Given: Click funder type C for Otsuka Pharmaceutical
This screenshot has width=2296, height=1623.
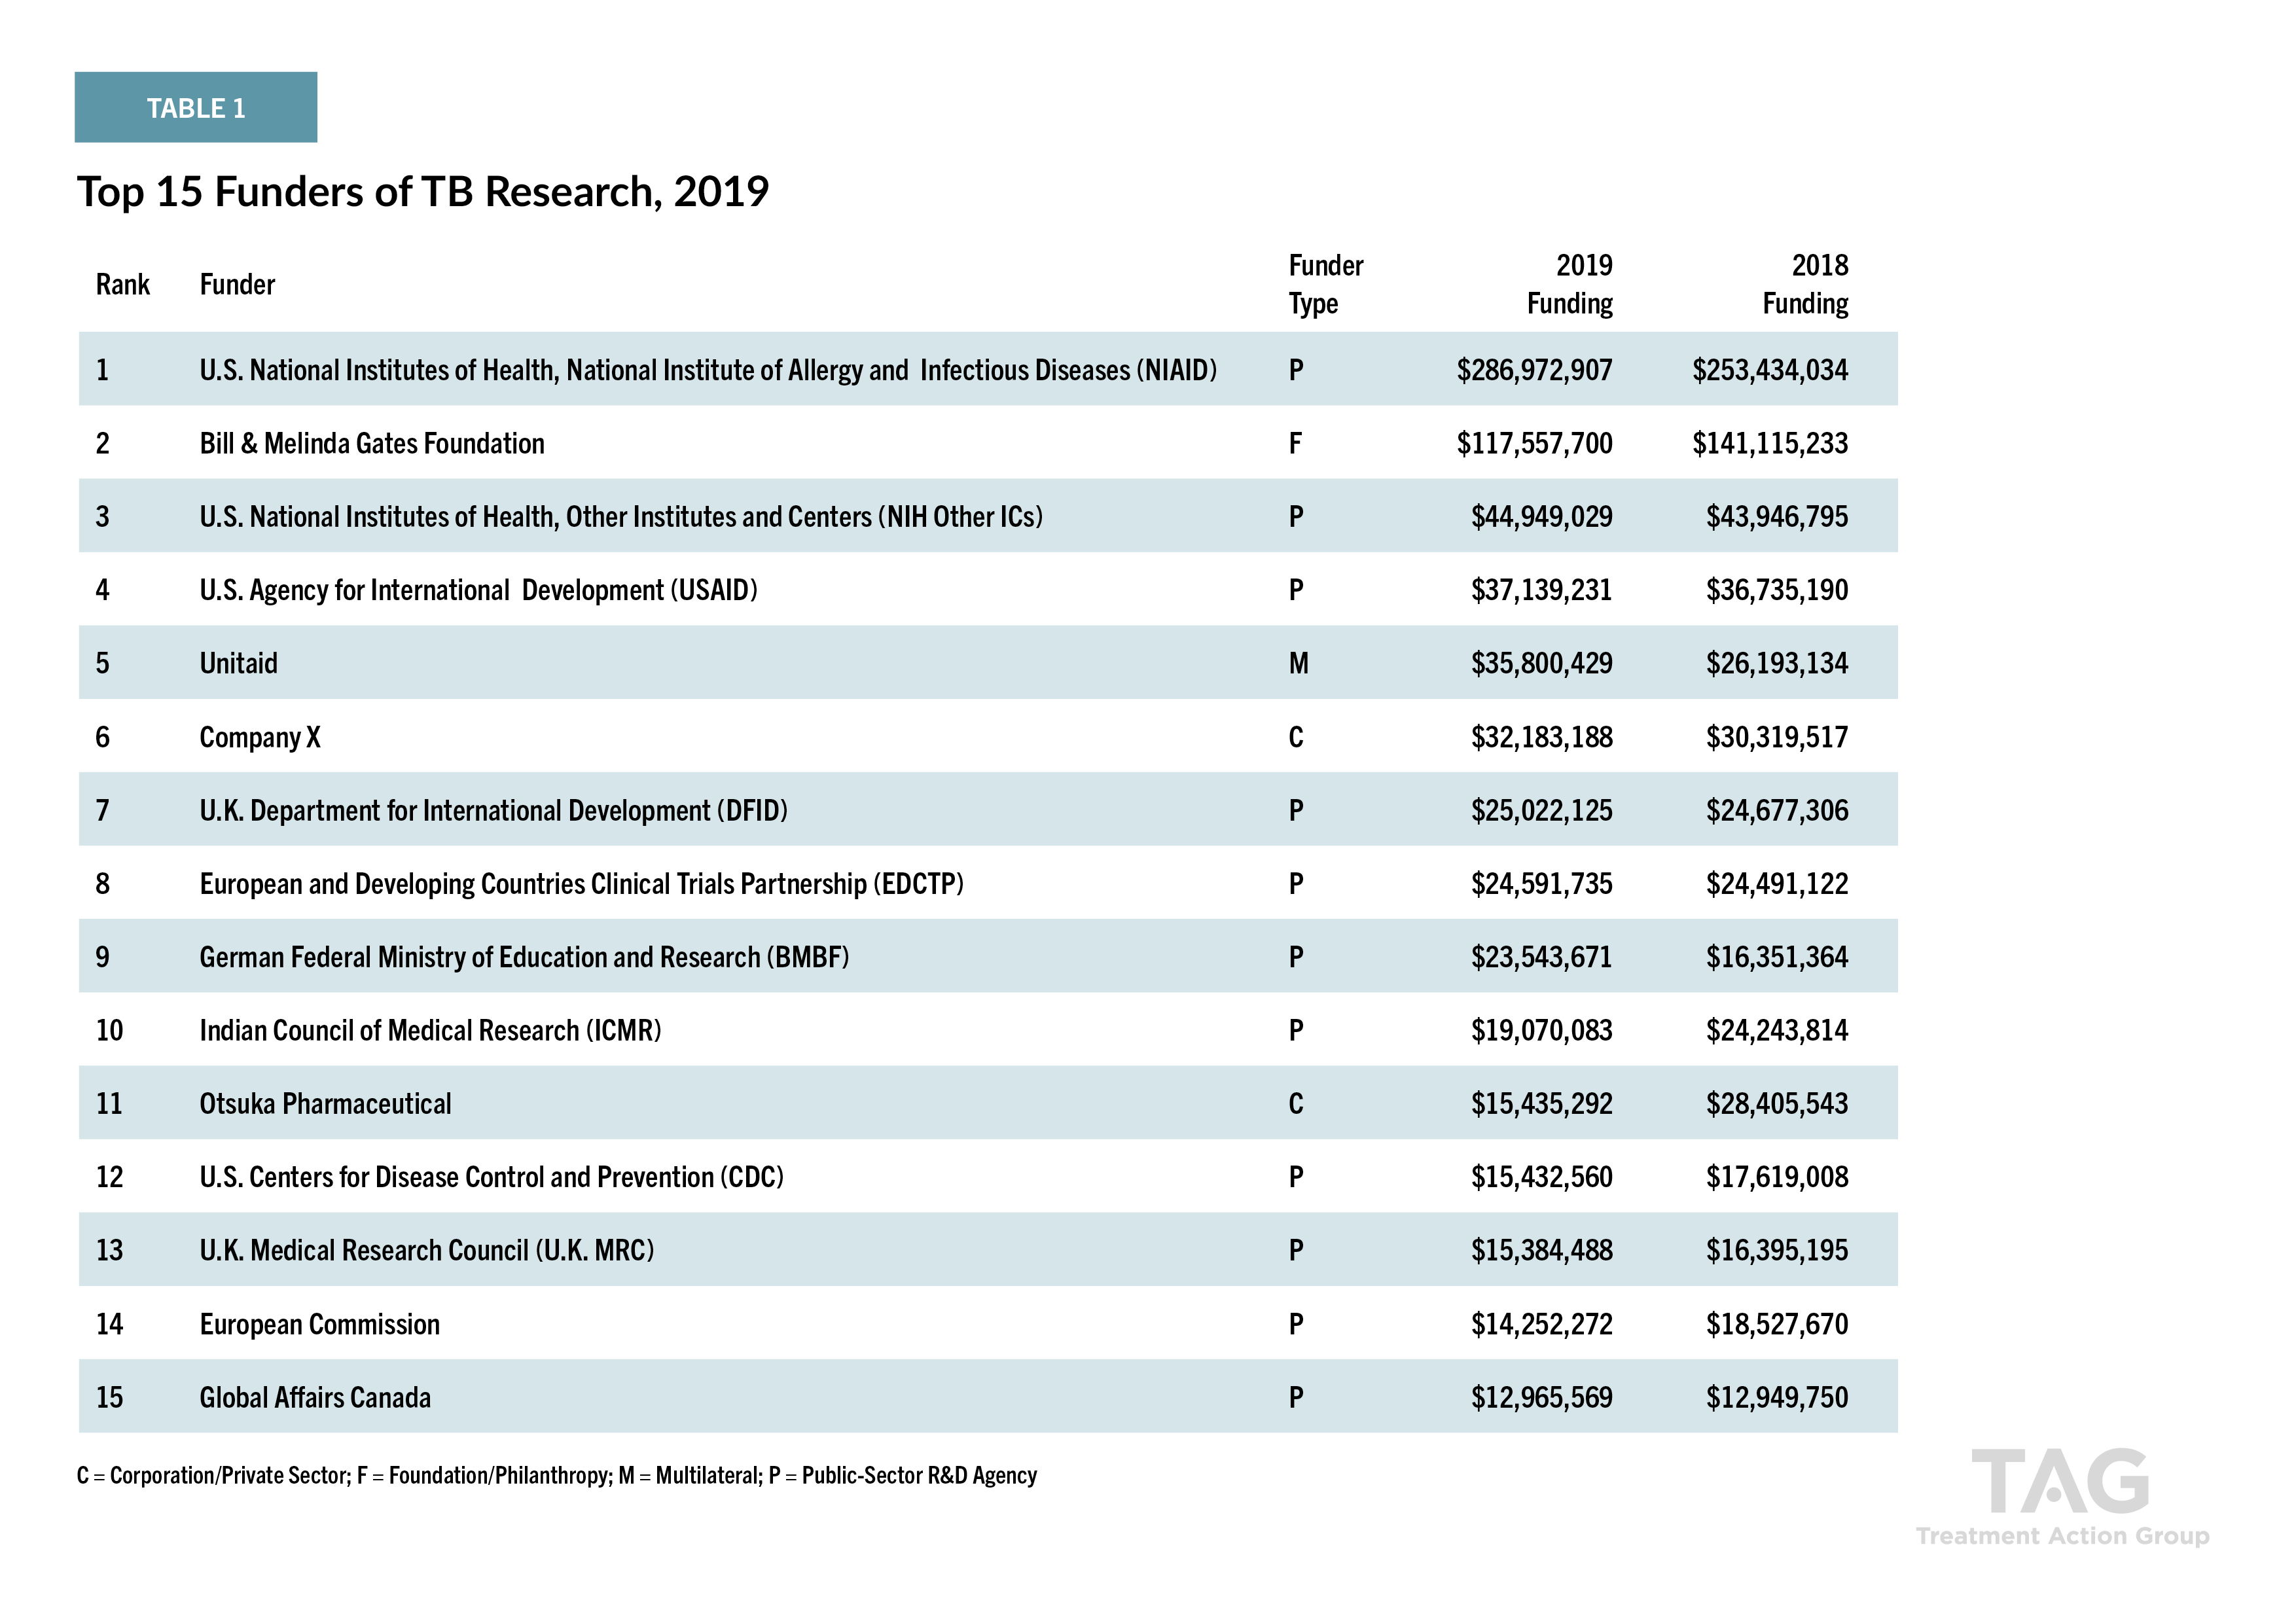Looking at the screenshot, I should [1296, 1104].
